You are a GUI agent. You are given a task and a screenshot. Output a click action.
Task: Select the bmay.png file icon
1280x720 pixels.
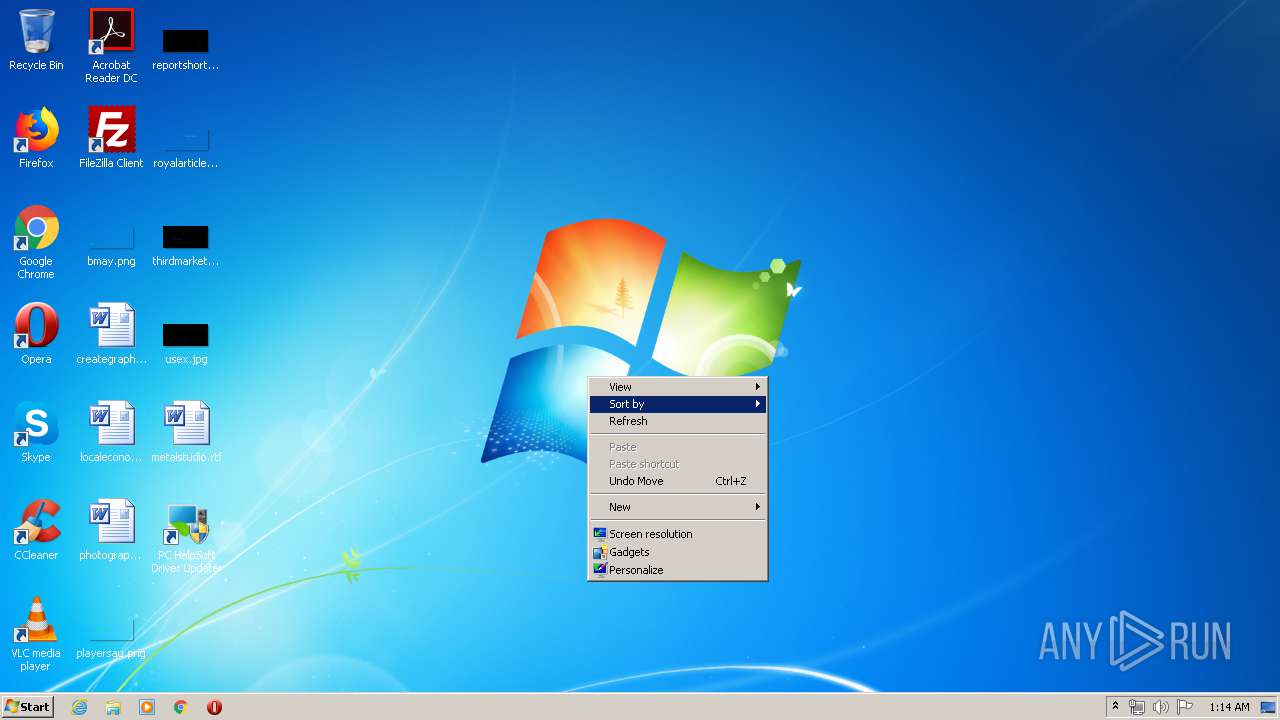(111, 246)
